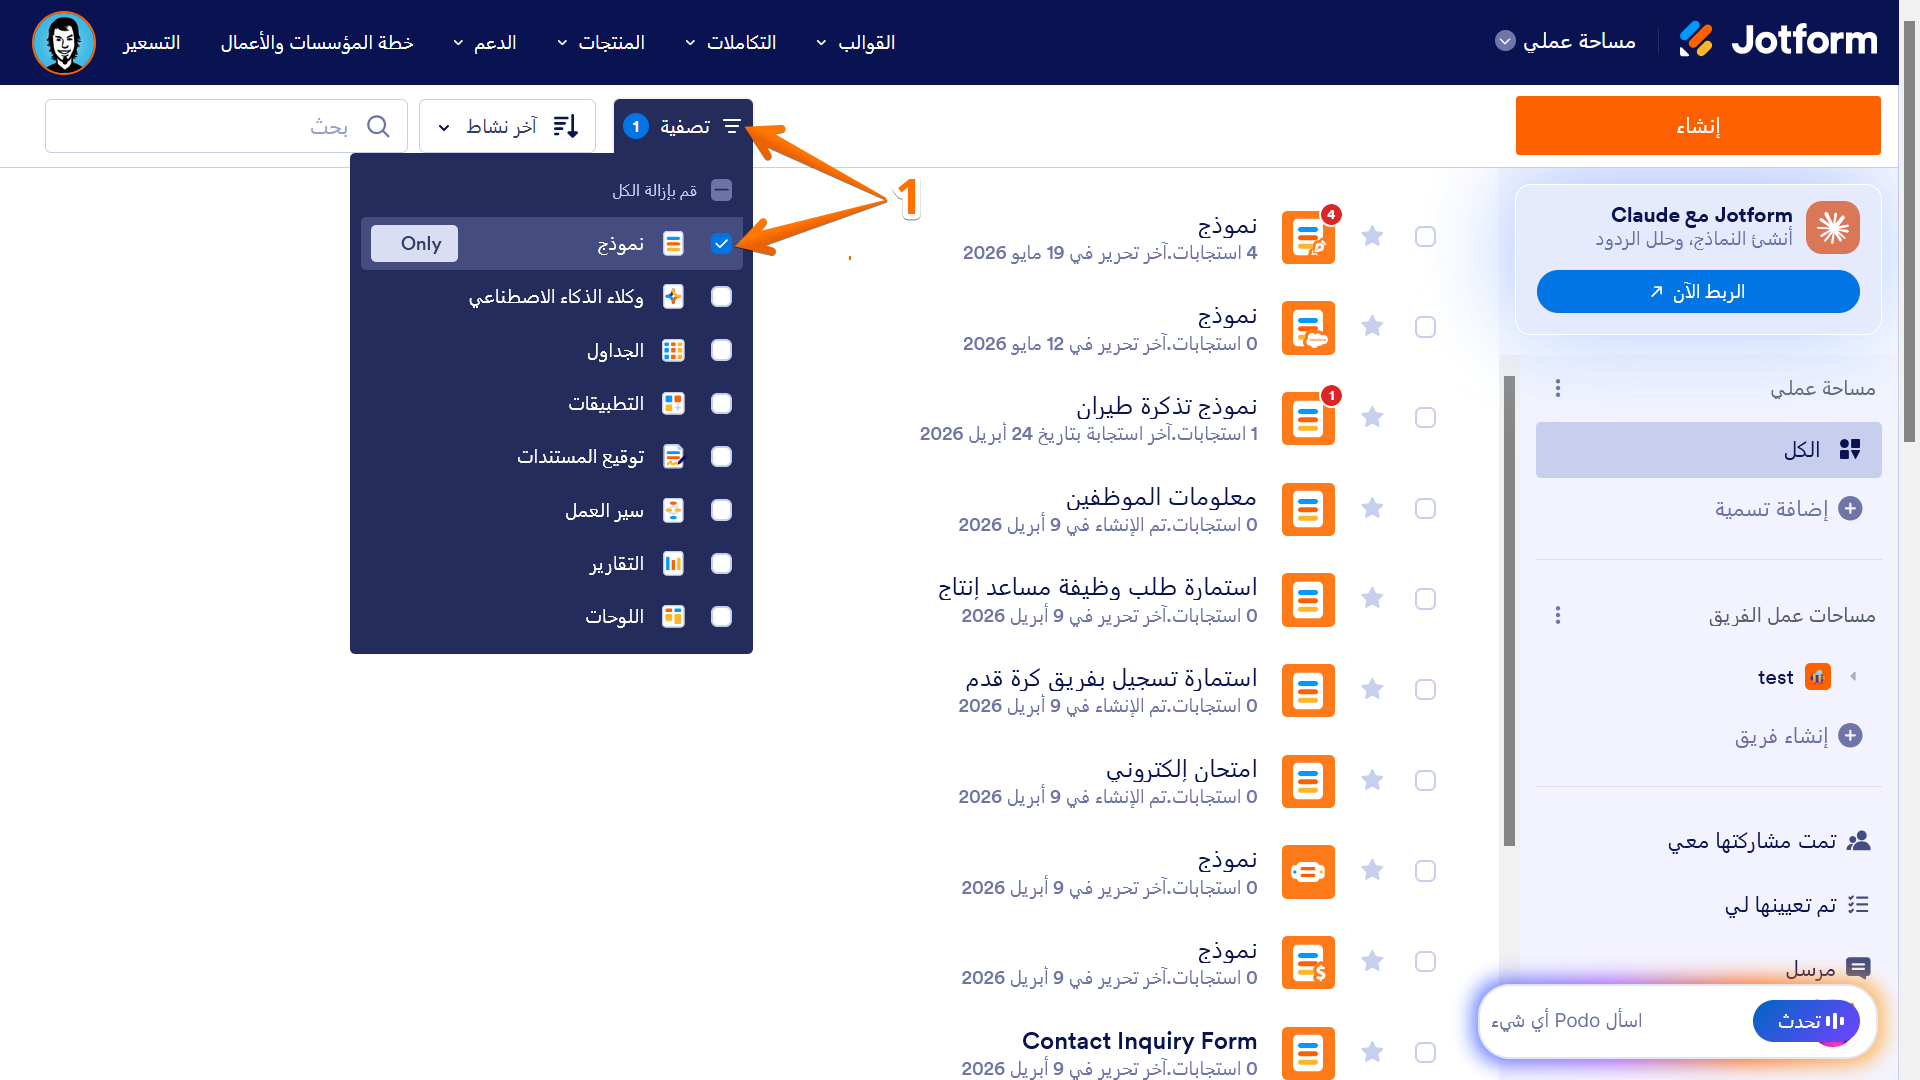
Task: Click the test team icon
Action: click(x=1818, y=677)
